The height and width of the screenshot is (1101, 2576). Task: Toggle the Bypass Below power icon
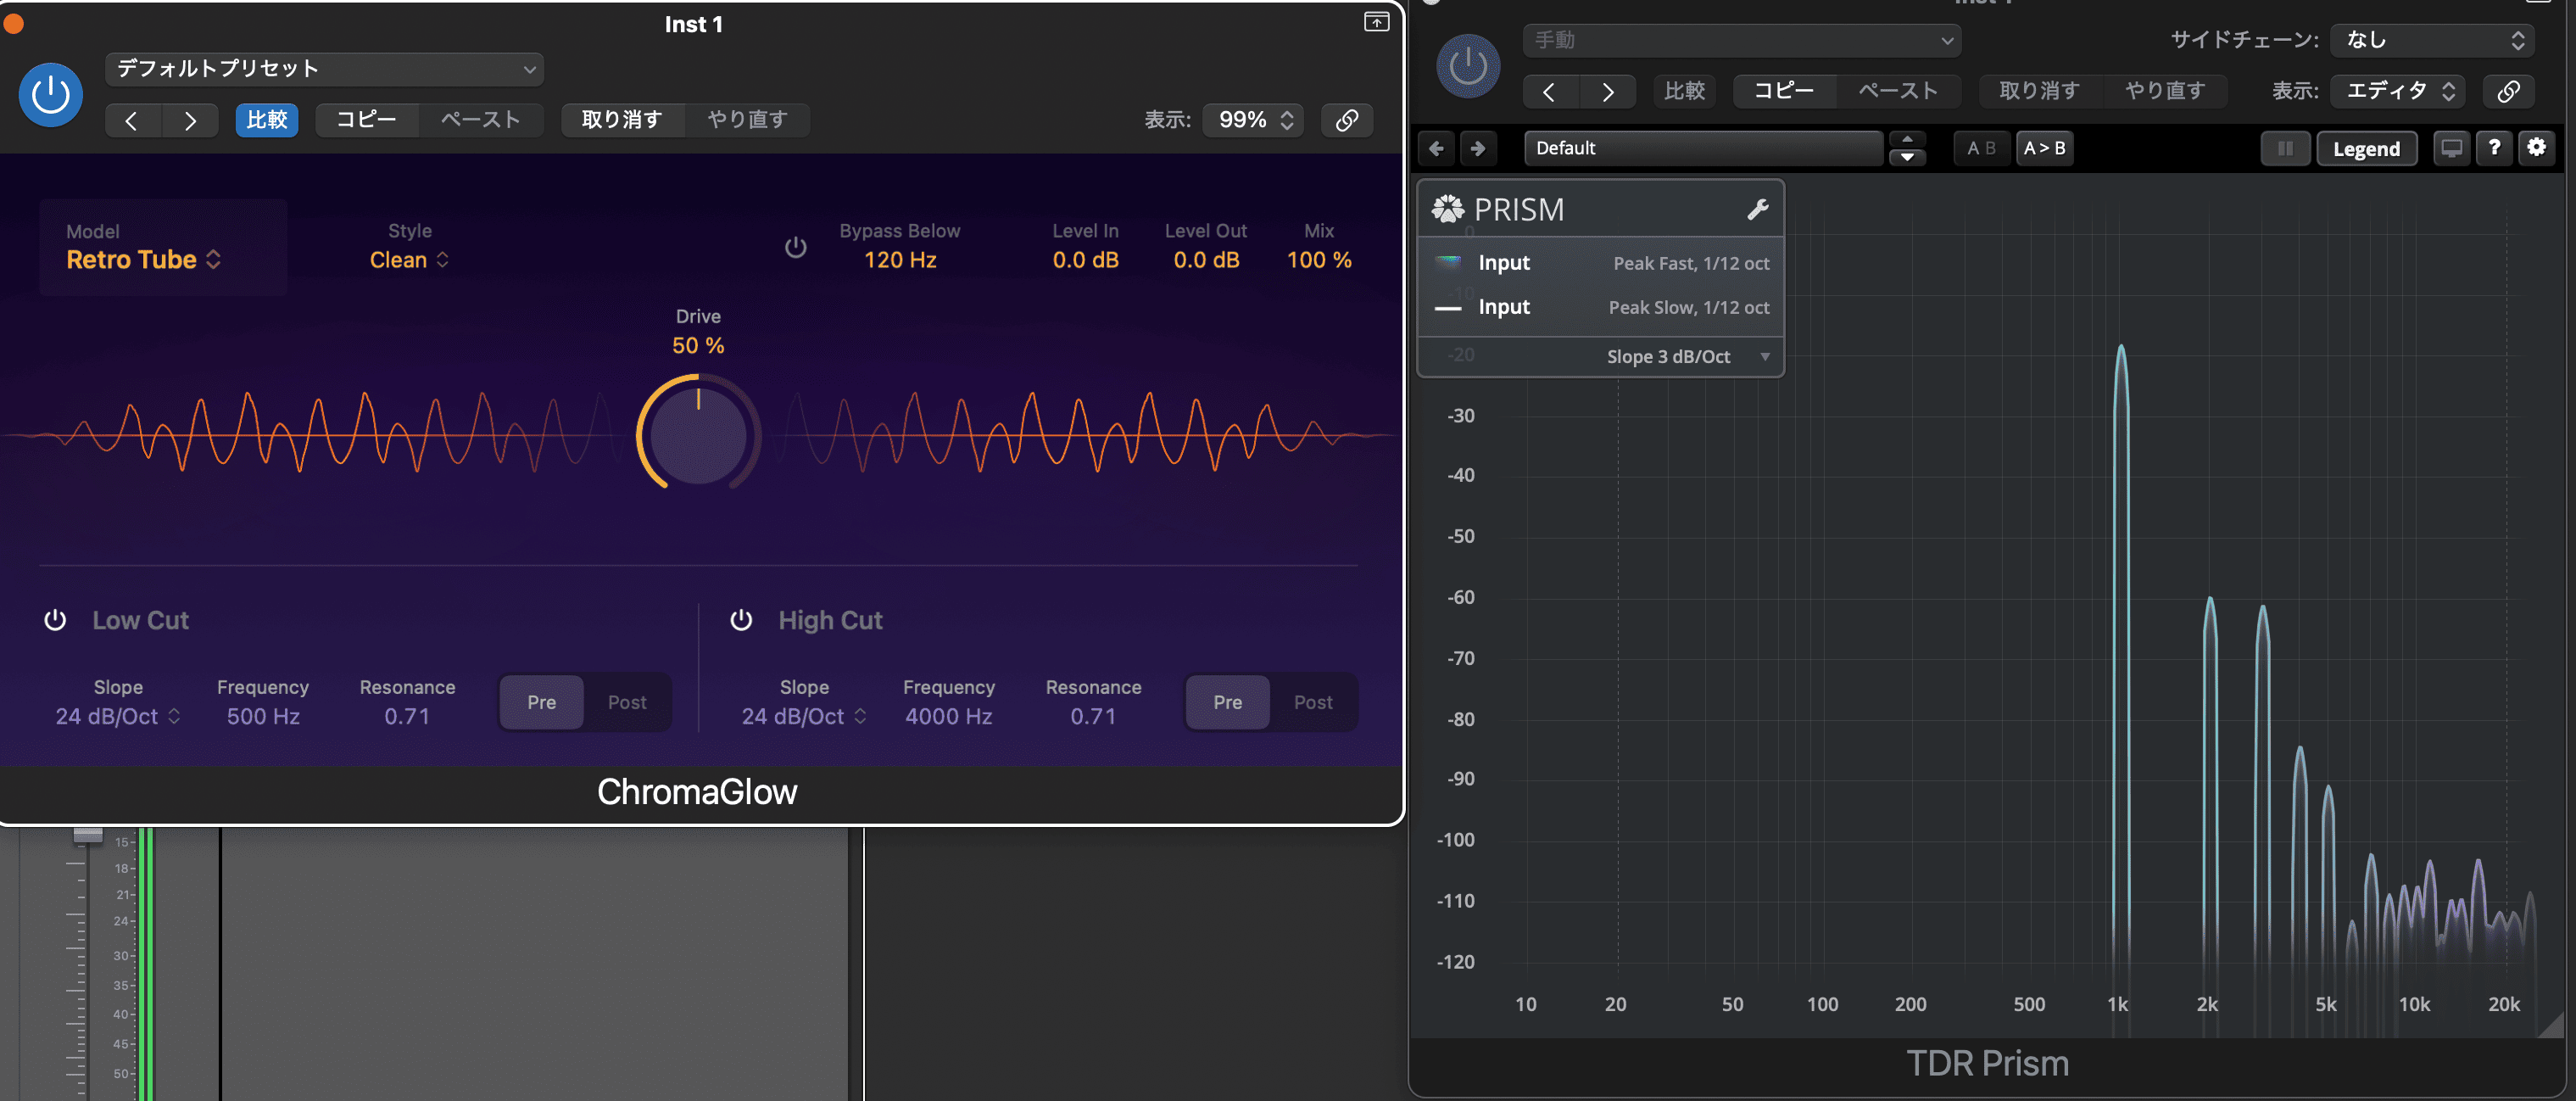pyautogui.click(x=795, y=247)
